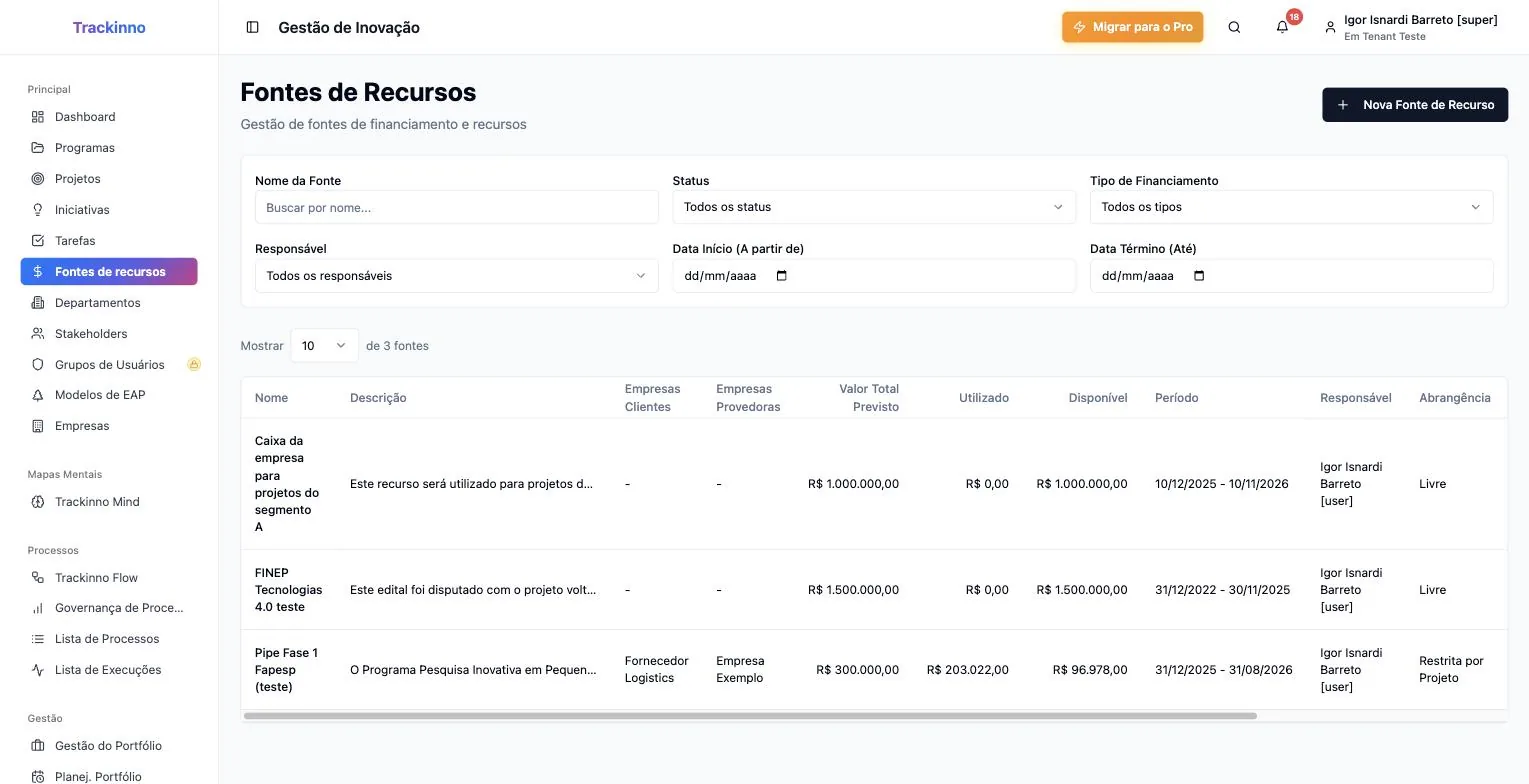Click the Stakeholders people icon

[x=38, y=334]
